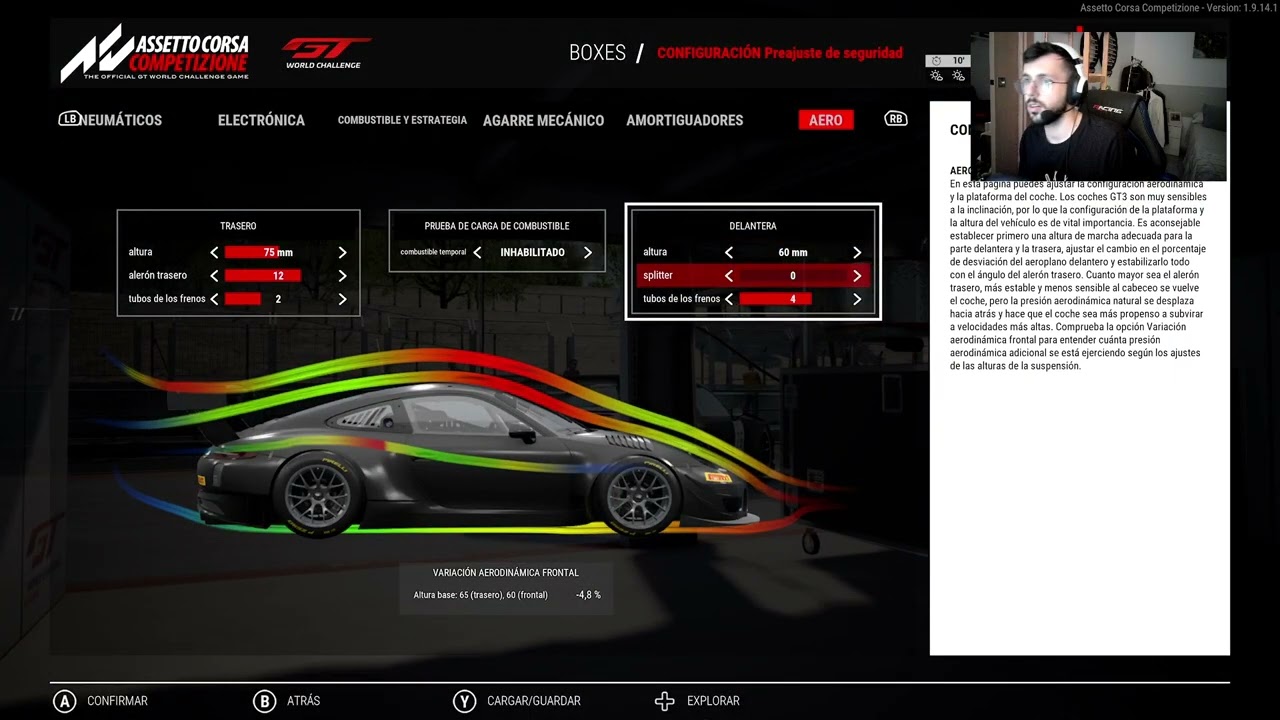Decrease rear tubos de los frenos
Viewport: 1280px width, 720px height.
[x=214, y=299]
